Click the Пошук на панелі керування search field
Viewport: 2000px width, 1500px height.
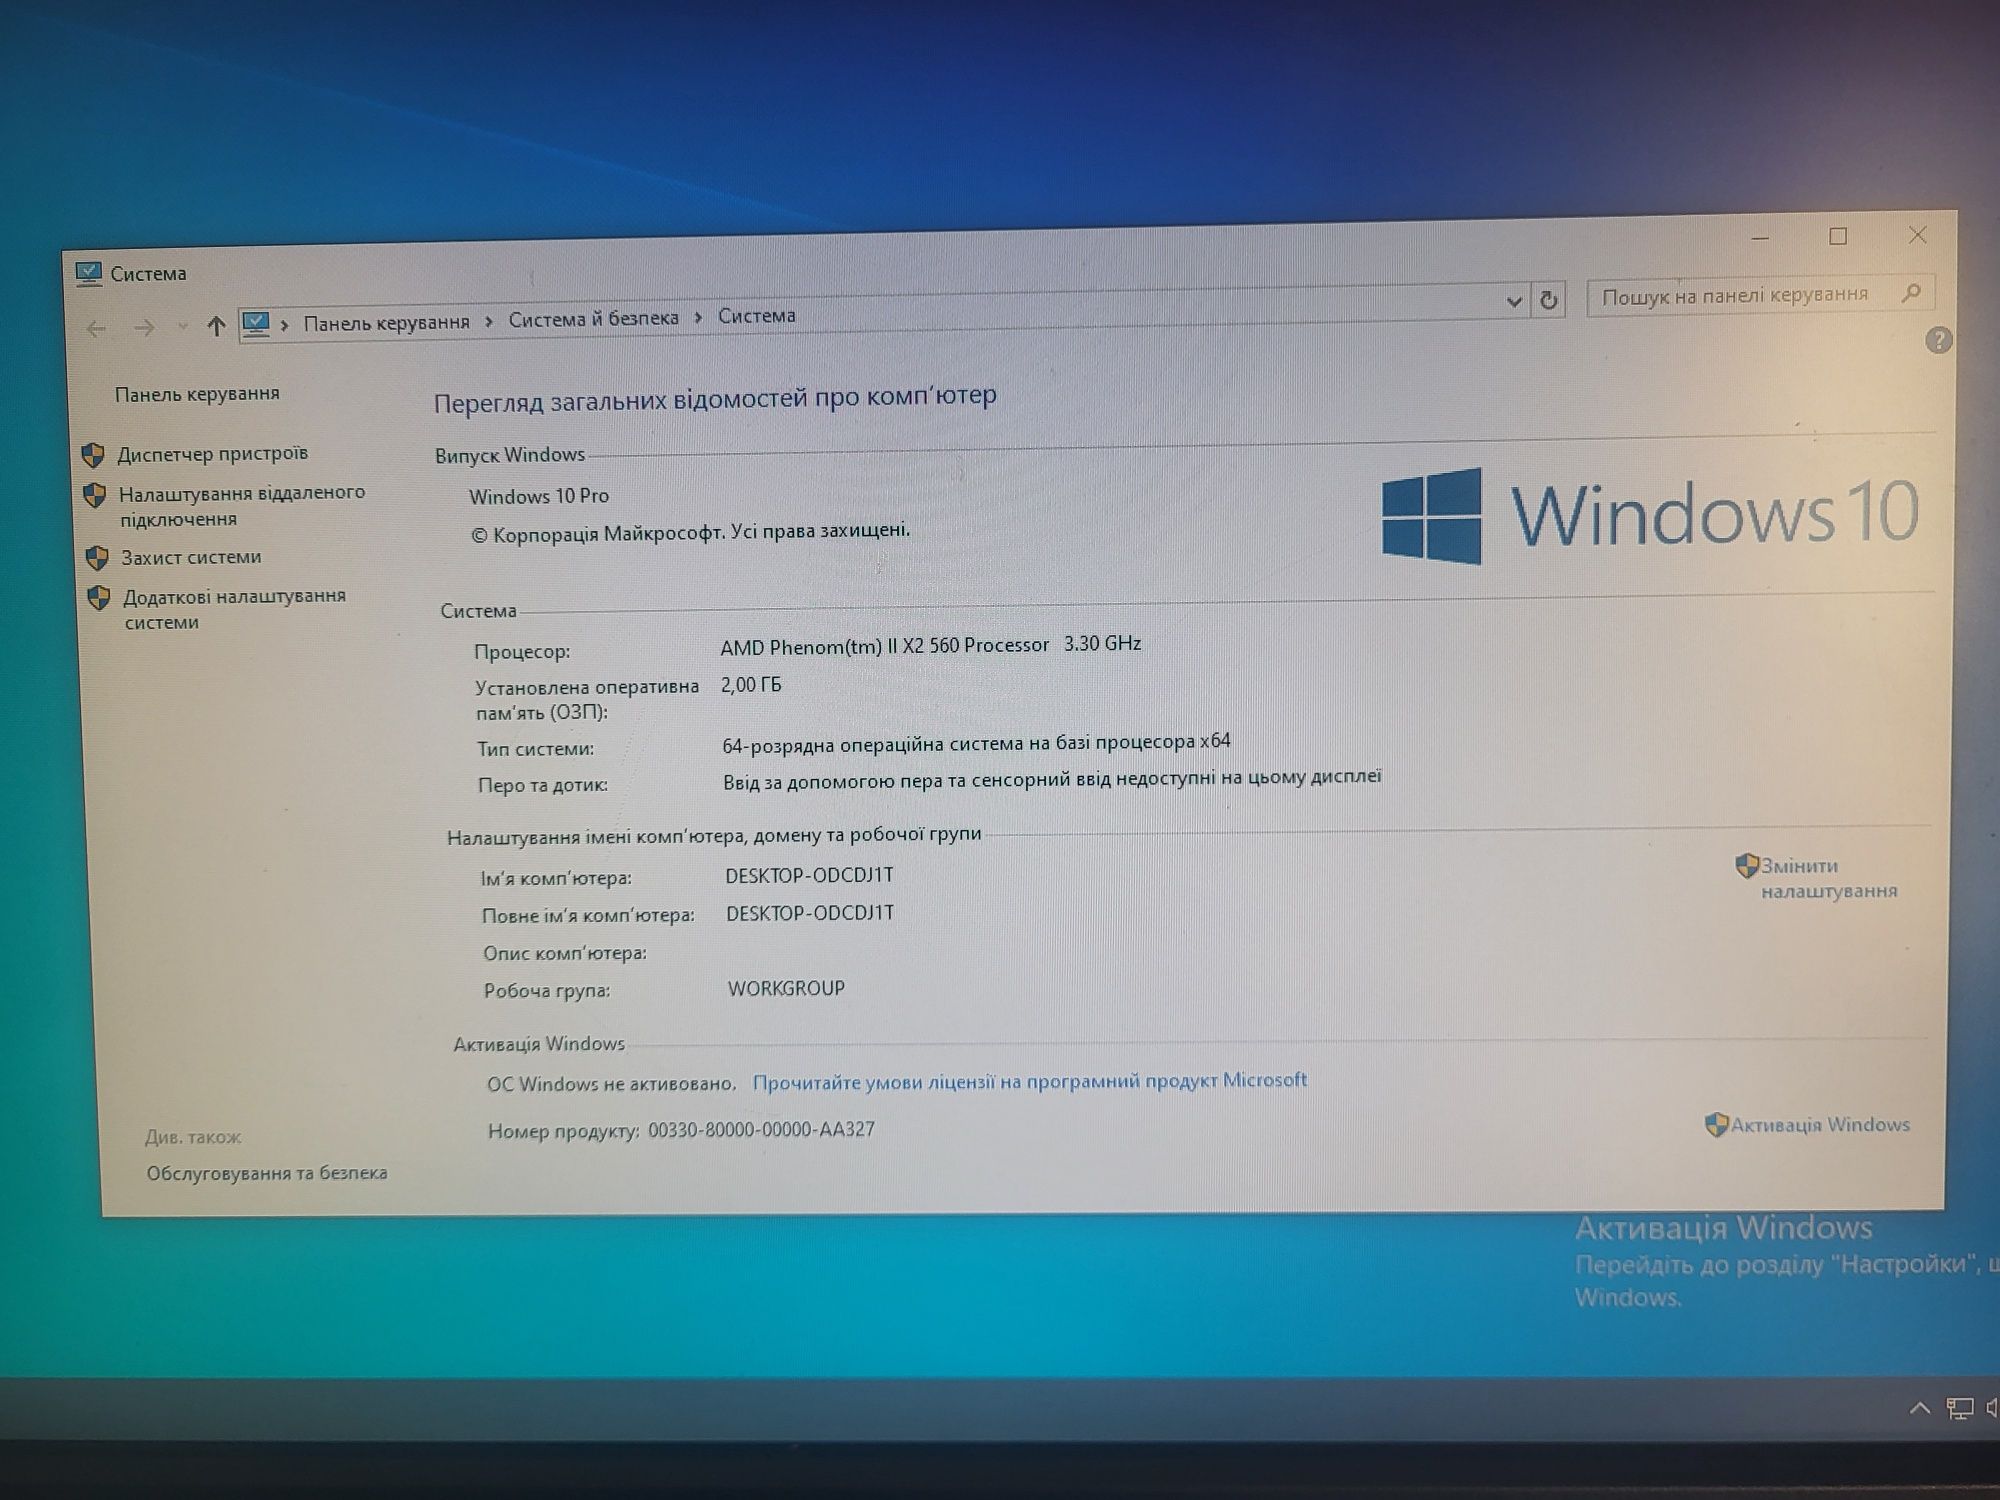pyautogui.click(x=1760, y=295)
